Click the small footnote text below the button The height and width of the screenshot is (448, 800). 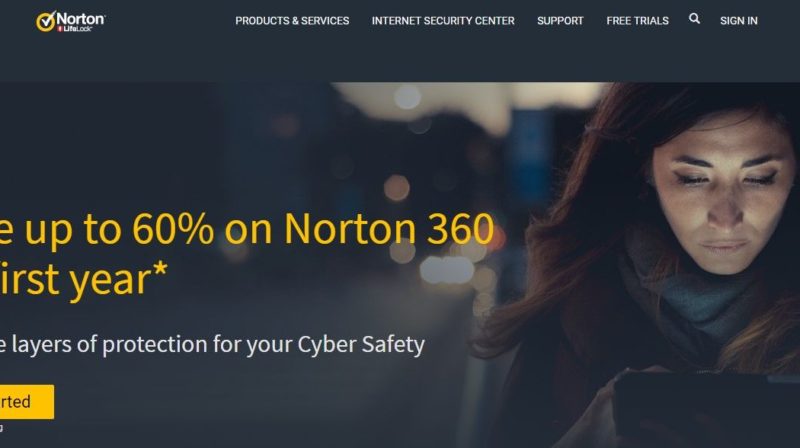2,427
